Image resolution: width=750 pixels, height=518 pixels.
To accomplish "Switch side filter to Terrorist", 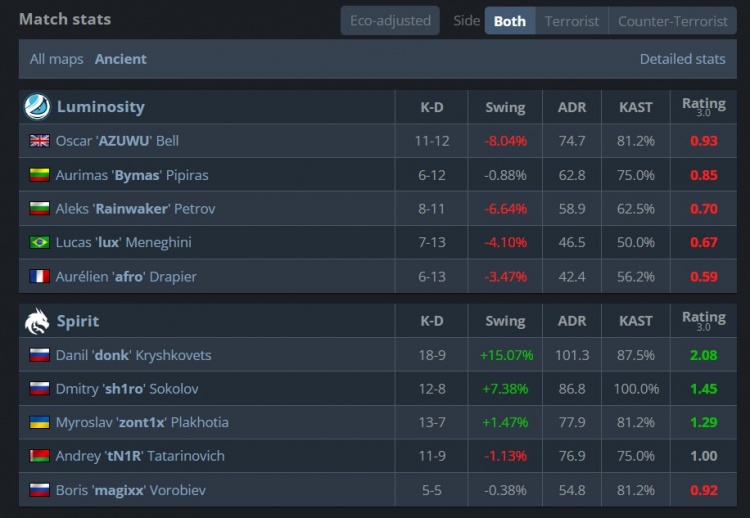I will pos(572,21).
